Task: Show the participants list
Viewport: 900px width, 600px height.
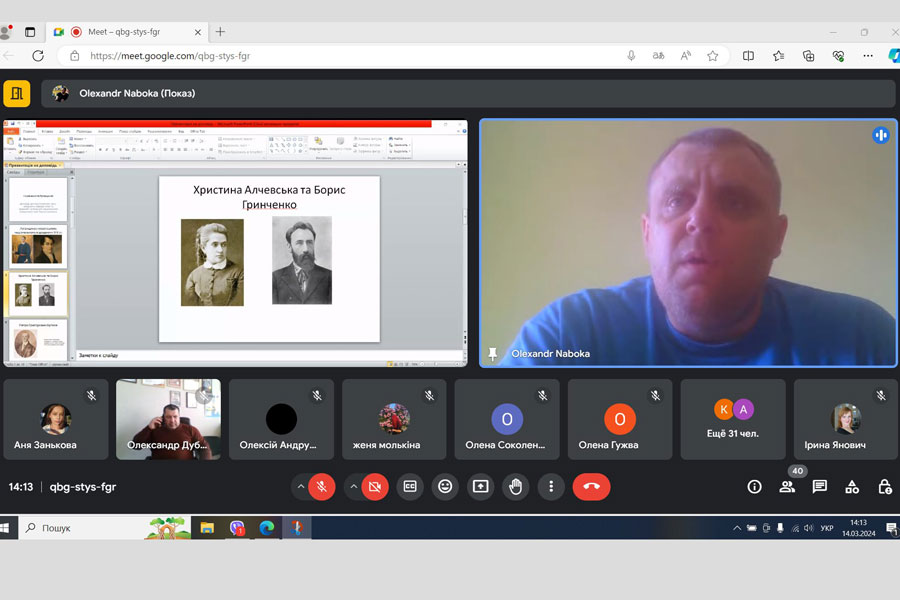Action: [787, 487]
